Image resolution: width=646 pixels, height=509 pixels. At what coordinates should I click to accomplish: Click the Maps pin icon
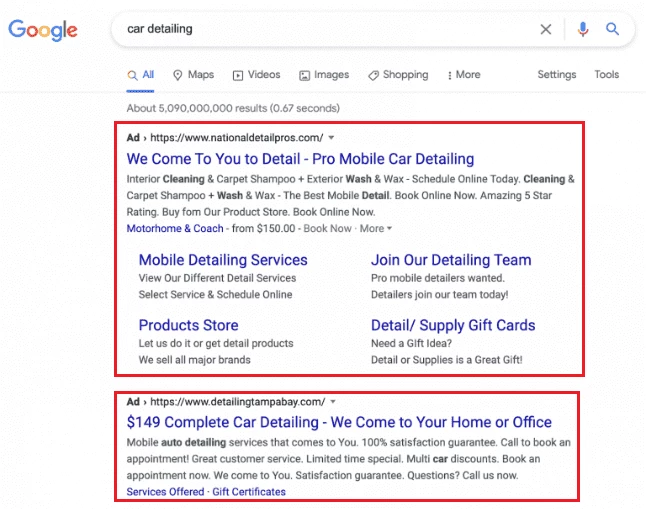point(178,75)
